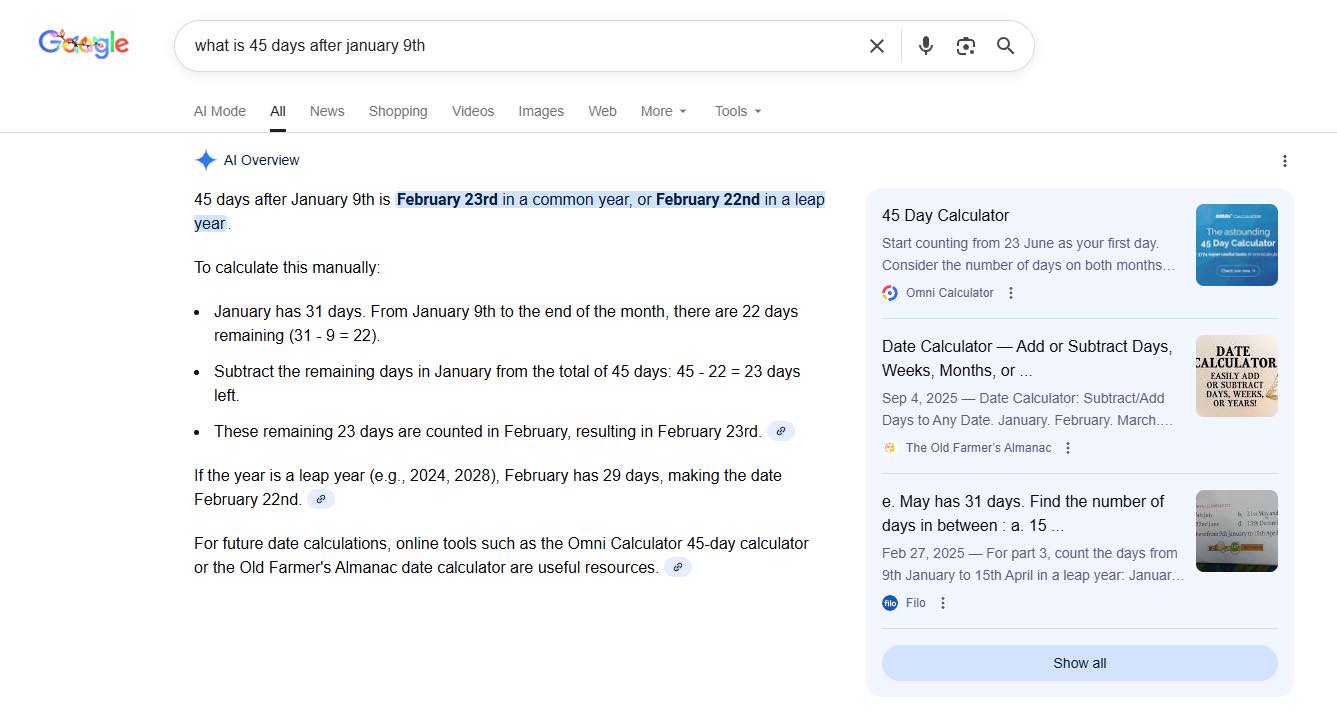Viewport: 1337px width, 720px height.
Task: Open May has 31 days result link
Action: [x=1023, y=513]
